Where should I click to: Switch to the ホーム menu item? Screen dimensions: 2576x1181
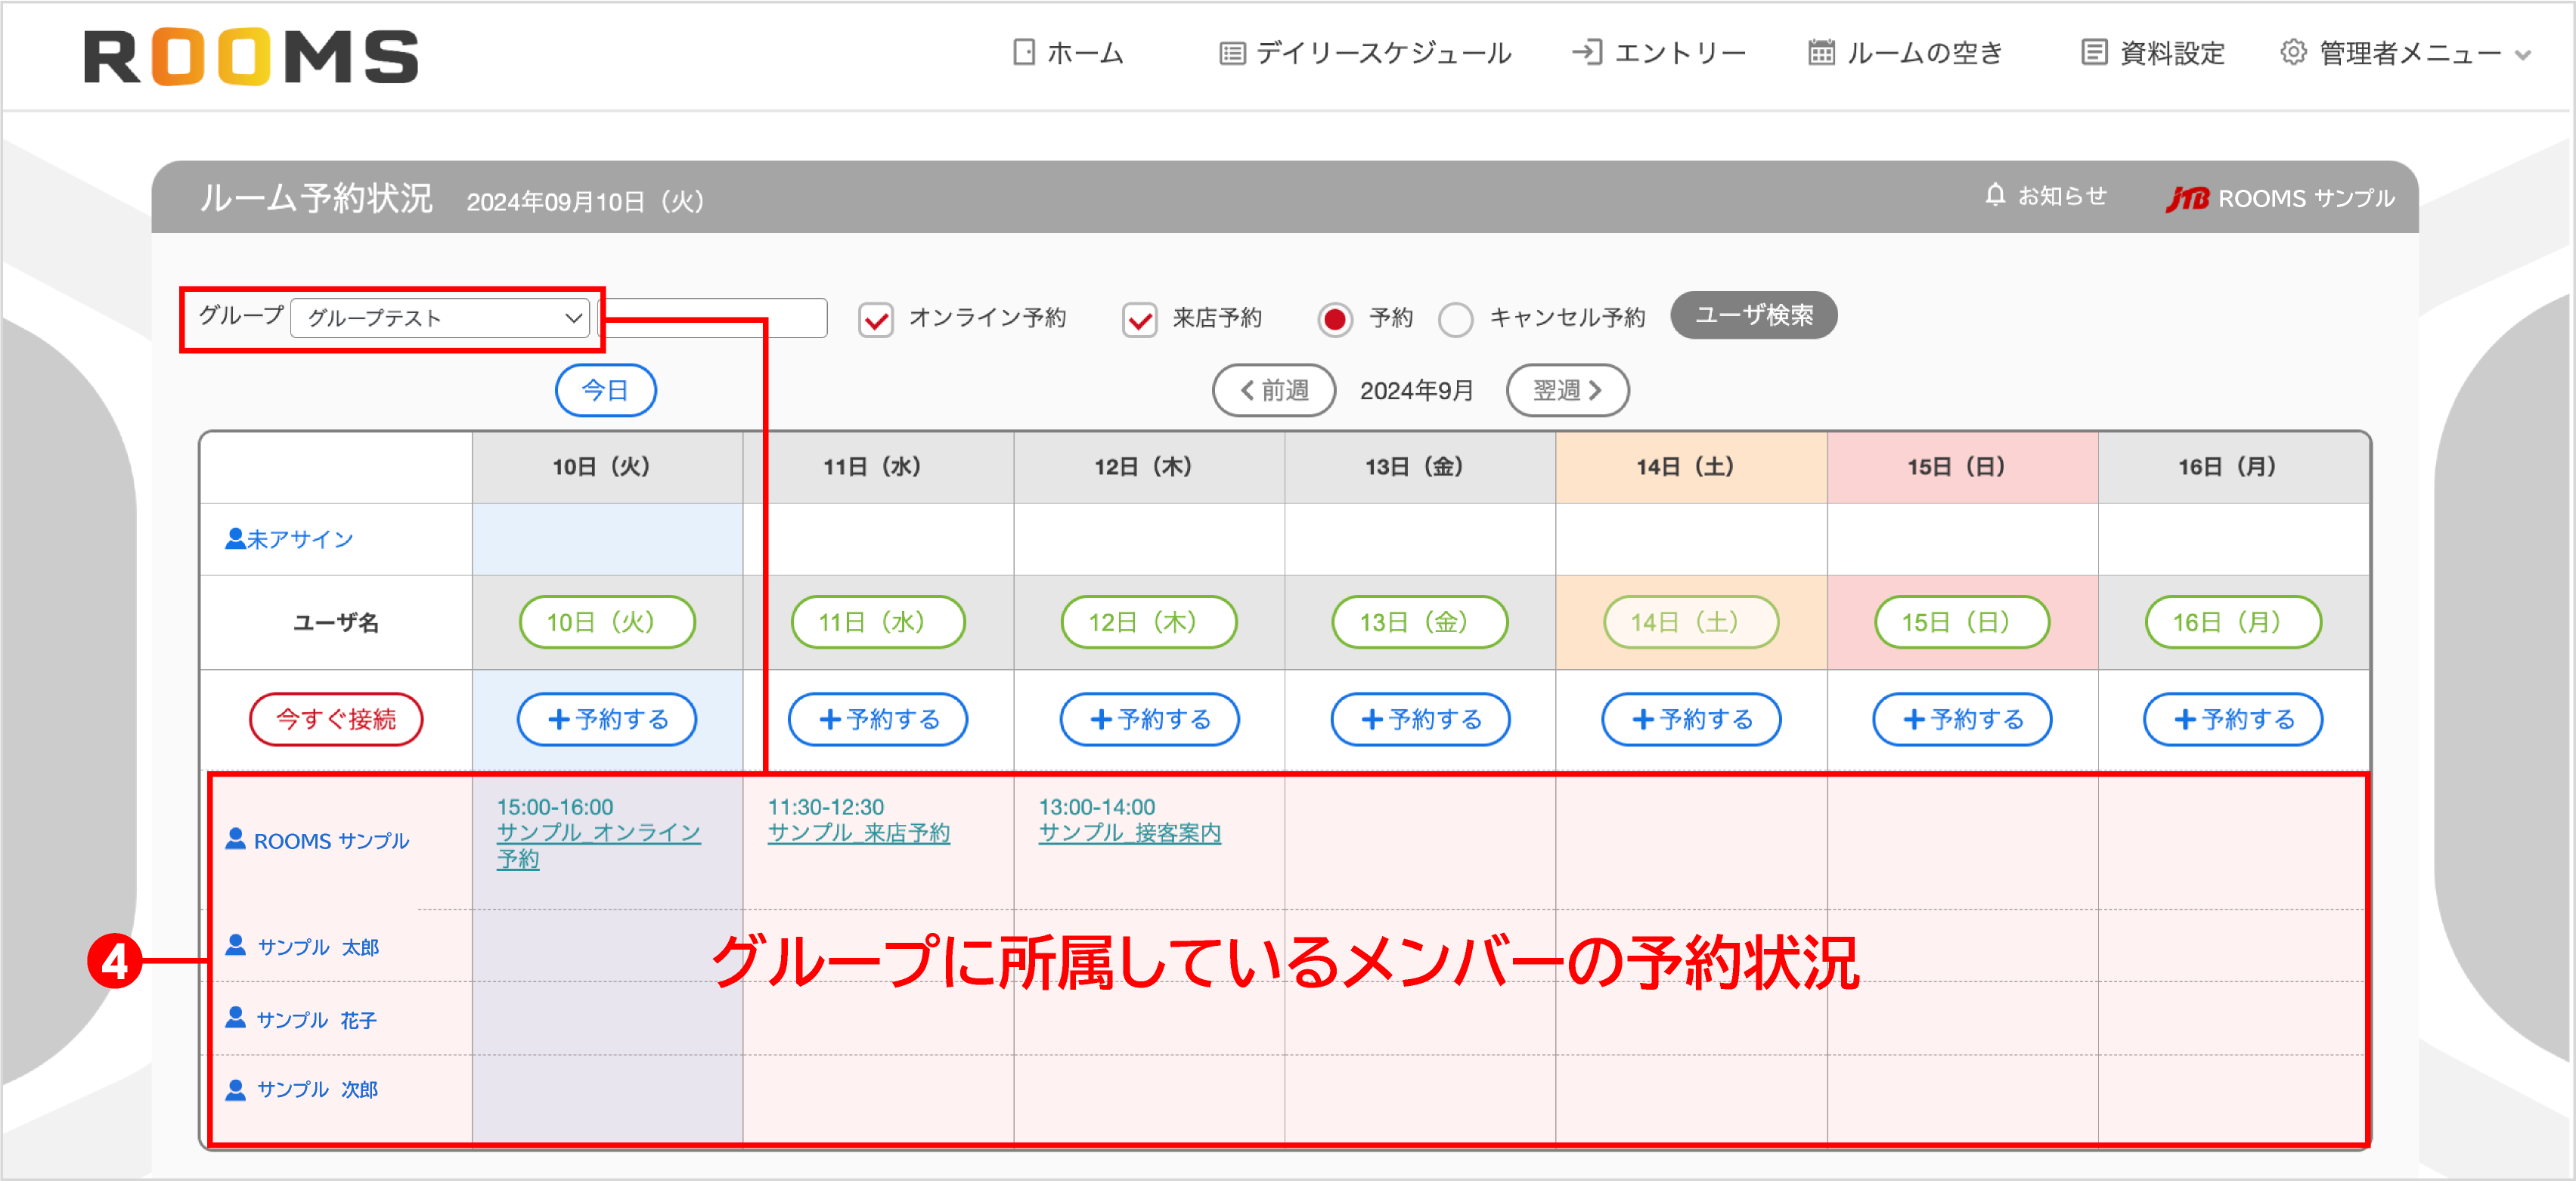[1083, 52]
